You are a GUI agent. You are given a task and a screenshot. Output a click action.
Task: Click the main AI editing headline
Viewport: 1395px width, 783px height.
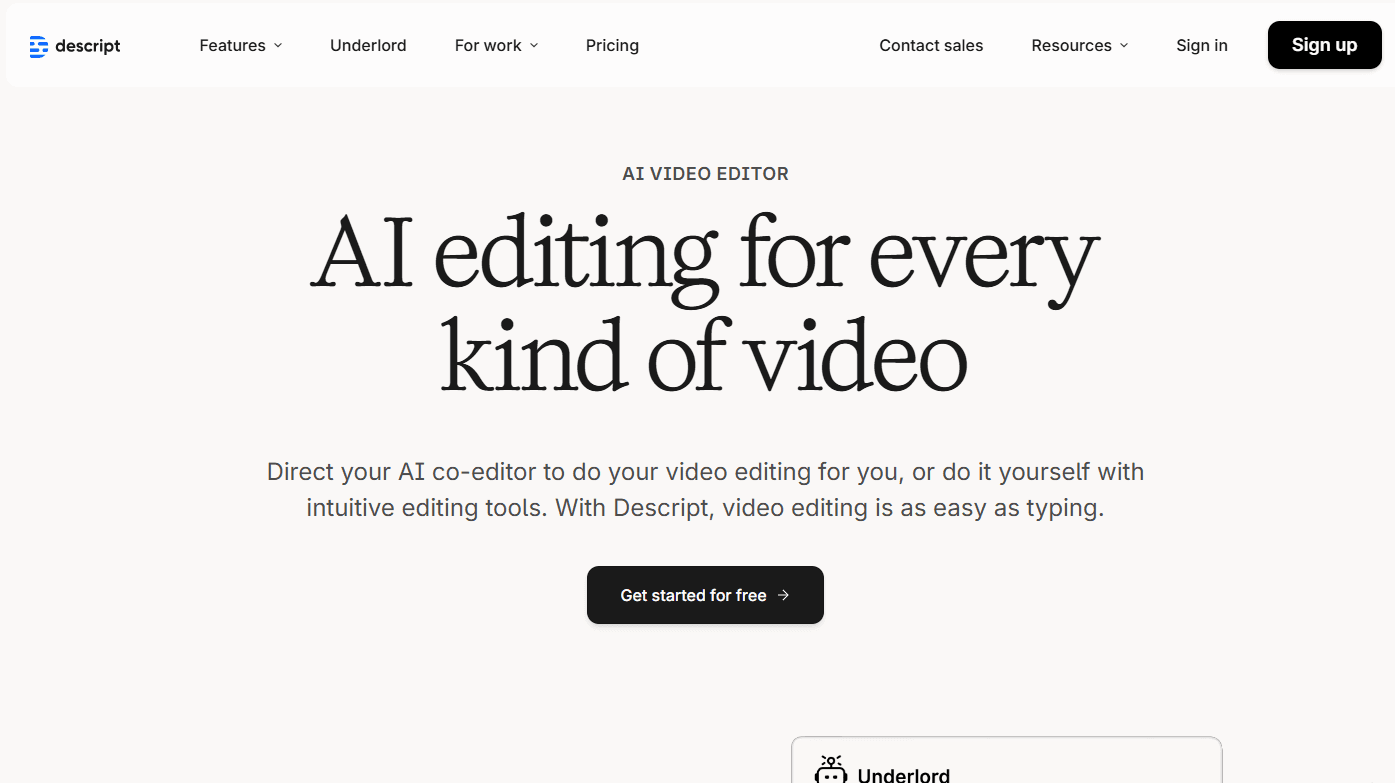tap(705, 300)
